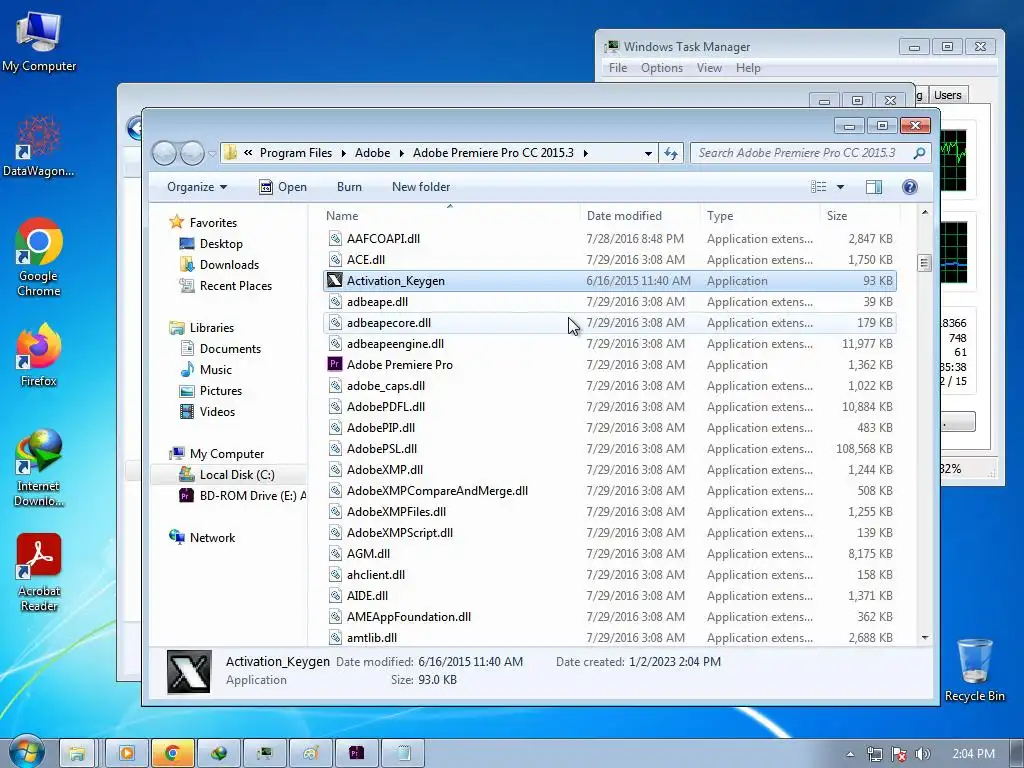This screenshot has width=1024, height=768.
Task: Select the Adobe Premiere Pro application file
Action: point(610,364)
